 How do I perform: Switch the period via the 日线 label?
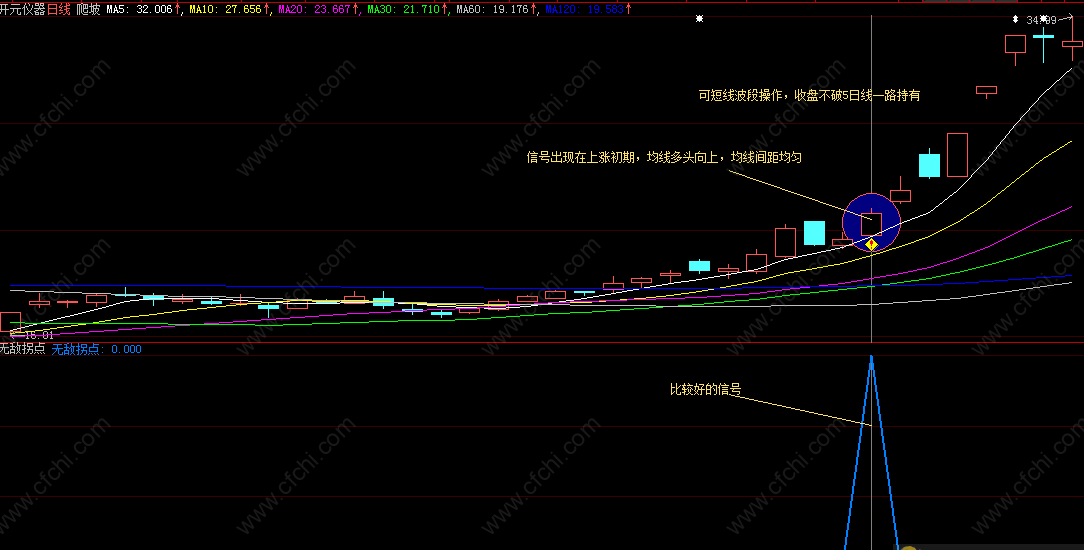click(x=59, y=10)
